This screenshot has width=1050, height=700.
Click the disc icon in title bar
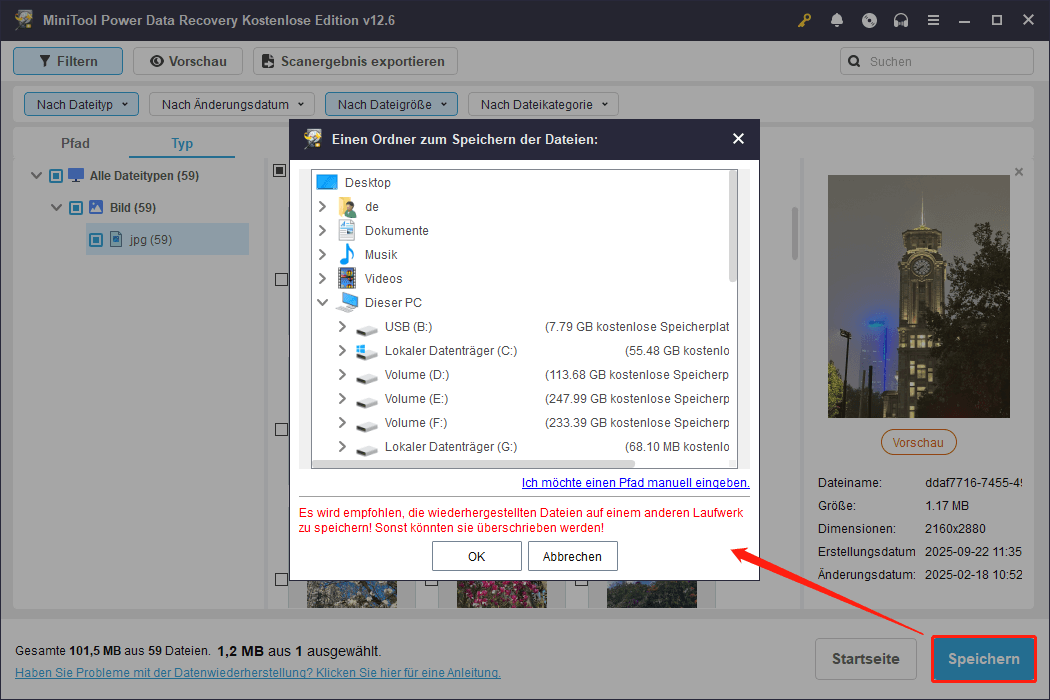tap(869, 20)
